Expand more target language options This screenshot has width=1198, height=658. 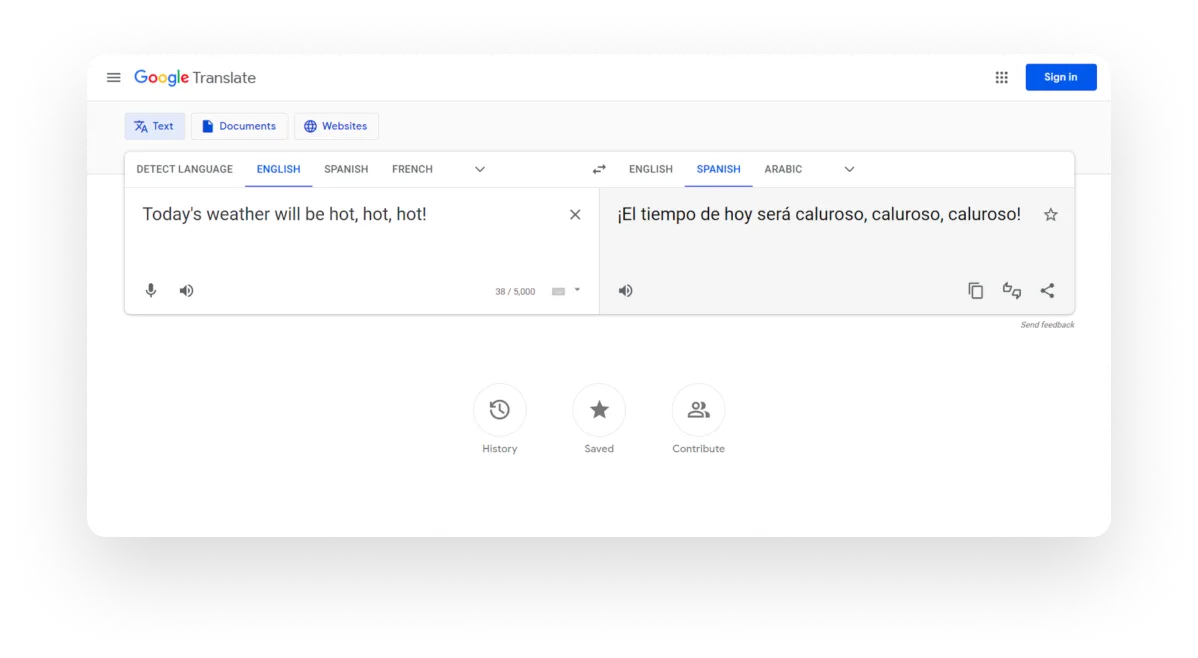point(848,169)
